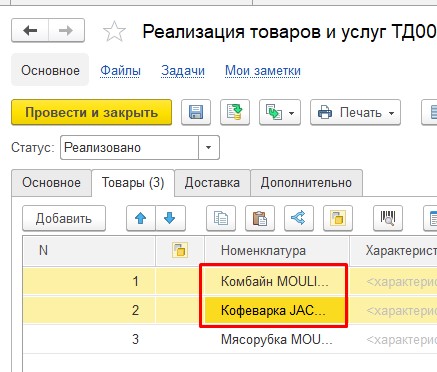Open the Статус dropdown arrow

[209, 147]
